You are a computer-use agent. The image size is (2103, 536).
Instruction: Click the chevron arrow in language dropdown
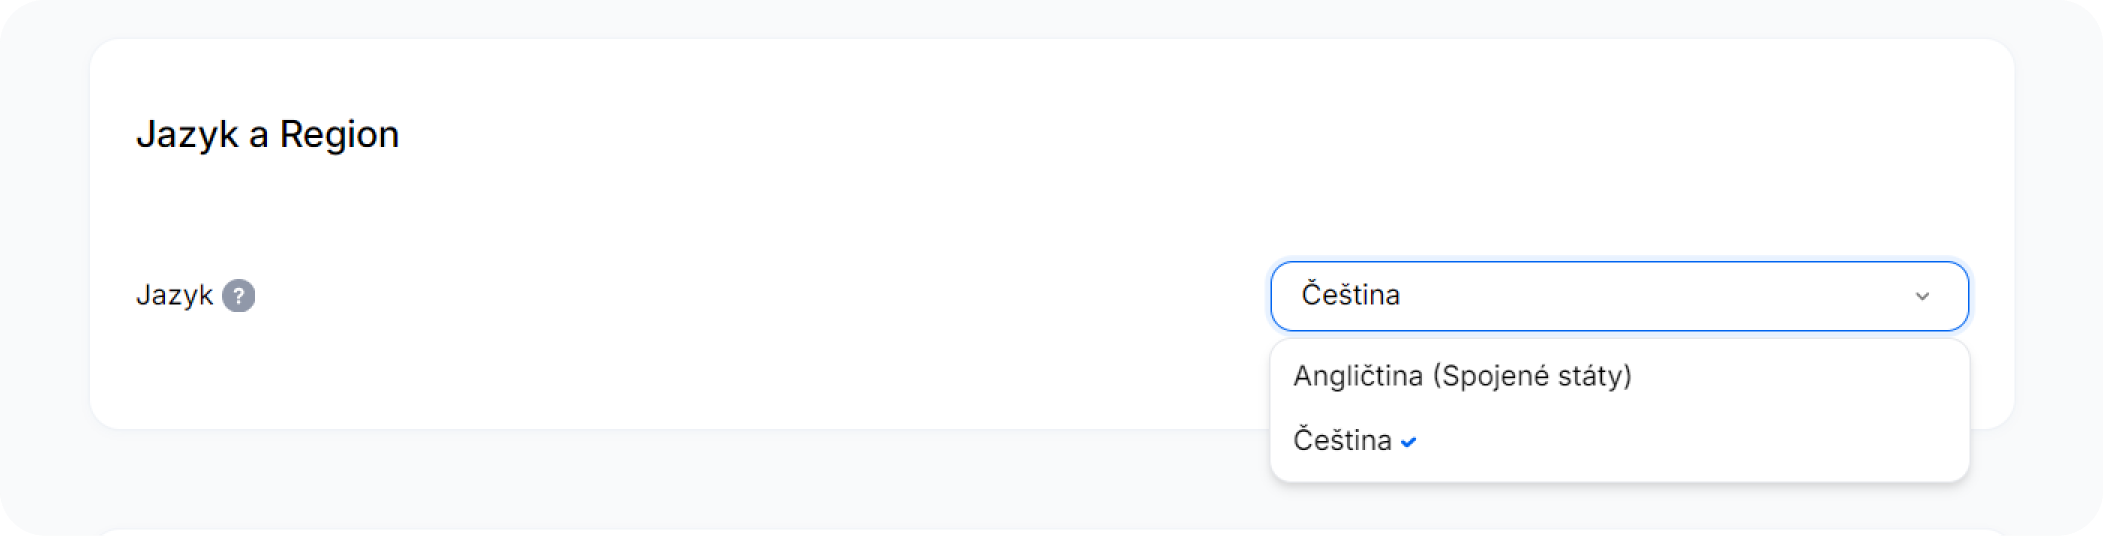[1922, 296]
